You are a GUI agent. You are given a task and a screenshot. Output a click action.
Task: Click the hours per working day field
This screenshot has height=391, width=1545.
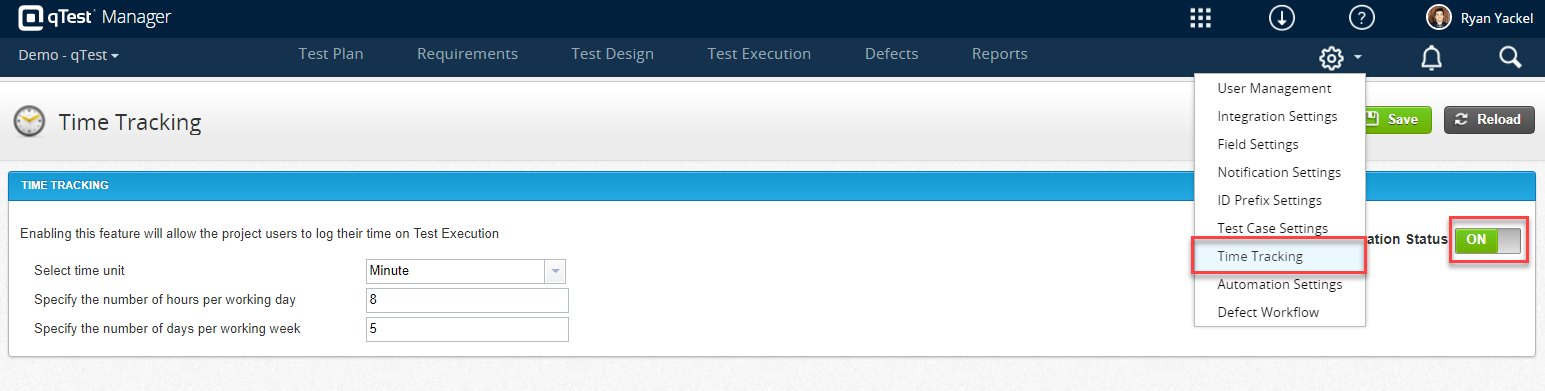tap(467, 300)
